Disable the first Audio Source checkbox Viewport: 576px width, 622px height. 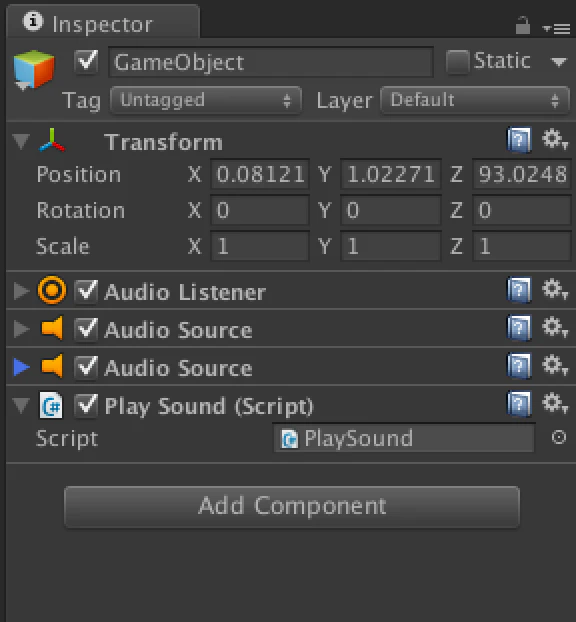pos(86,329)
